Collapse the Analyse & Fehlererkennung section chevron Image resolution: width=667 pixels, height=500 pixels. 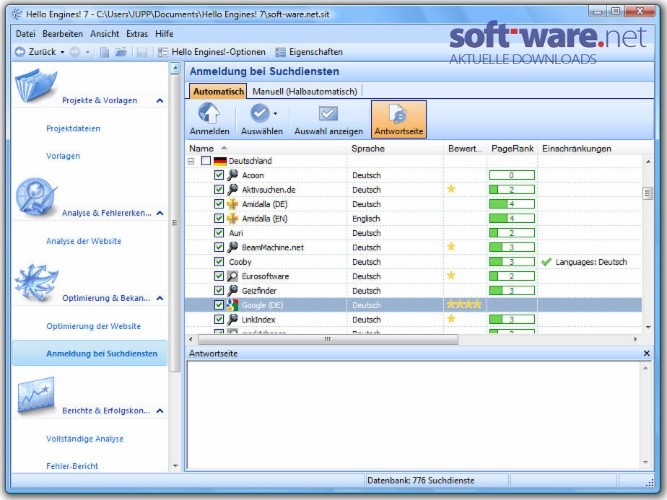[x=160, y=213]
